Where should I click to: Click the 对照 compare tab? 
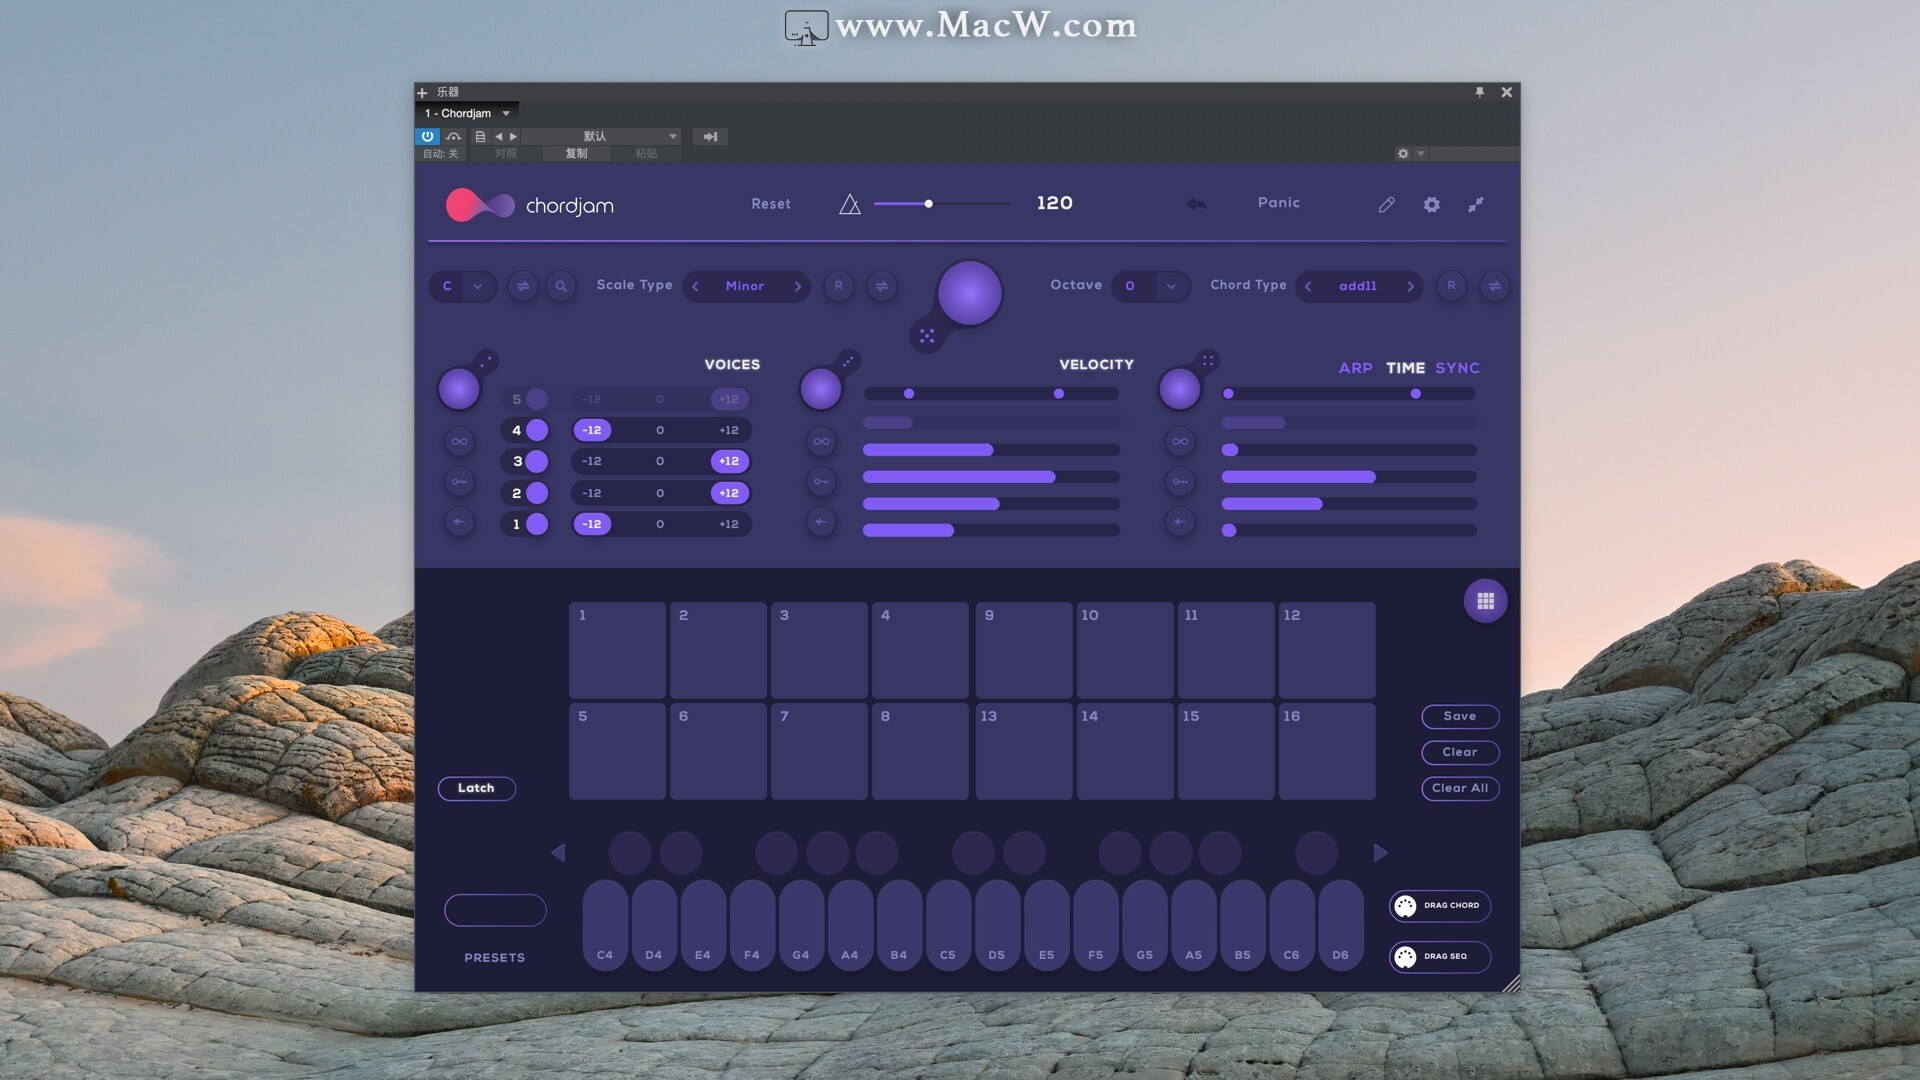pyautogui.click(x=506, y=154)
